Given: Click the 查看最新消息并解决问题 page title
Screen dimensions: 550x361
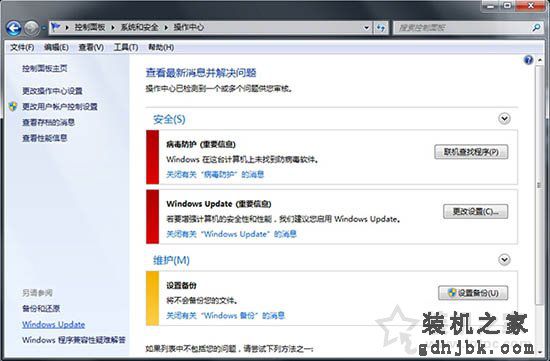Looking at the screenshot, I should pos(201,73).
